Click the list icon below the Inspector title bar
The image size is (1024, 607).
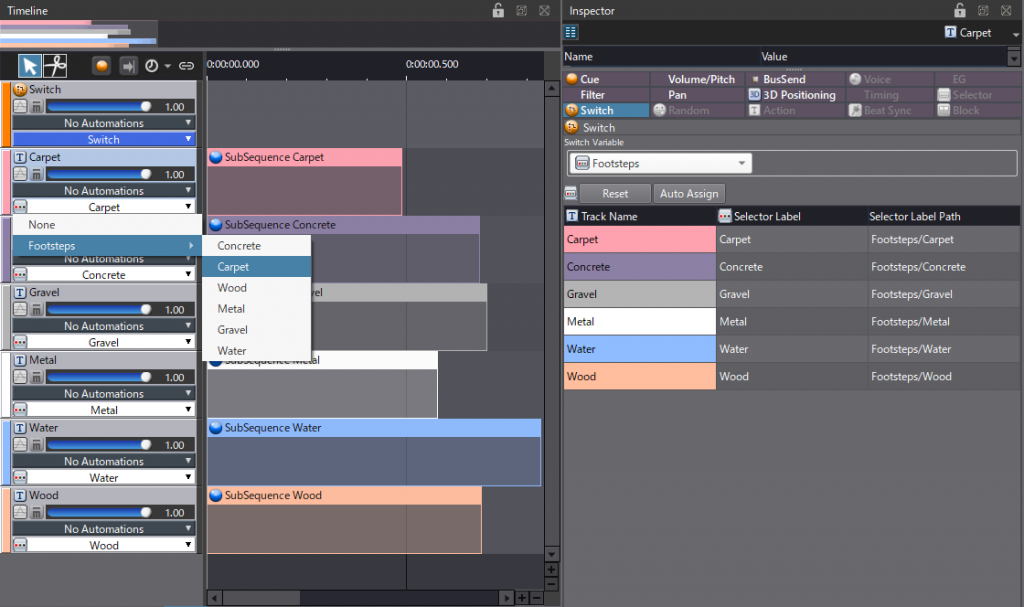pos(569,31)
